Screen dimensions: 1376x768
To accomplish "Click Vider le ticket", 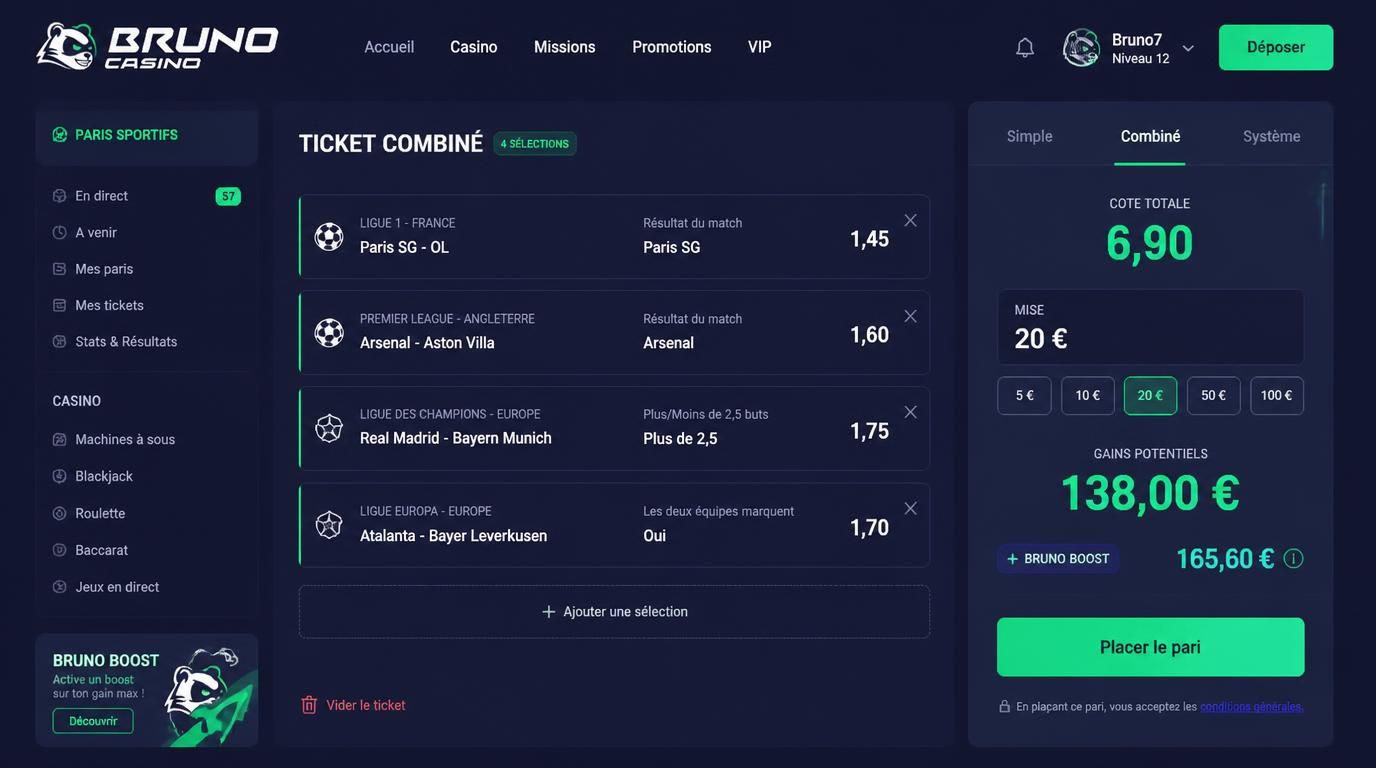I will point(353,705).
